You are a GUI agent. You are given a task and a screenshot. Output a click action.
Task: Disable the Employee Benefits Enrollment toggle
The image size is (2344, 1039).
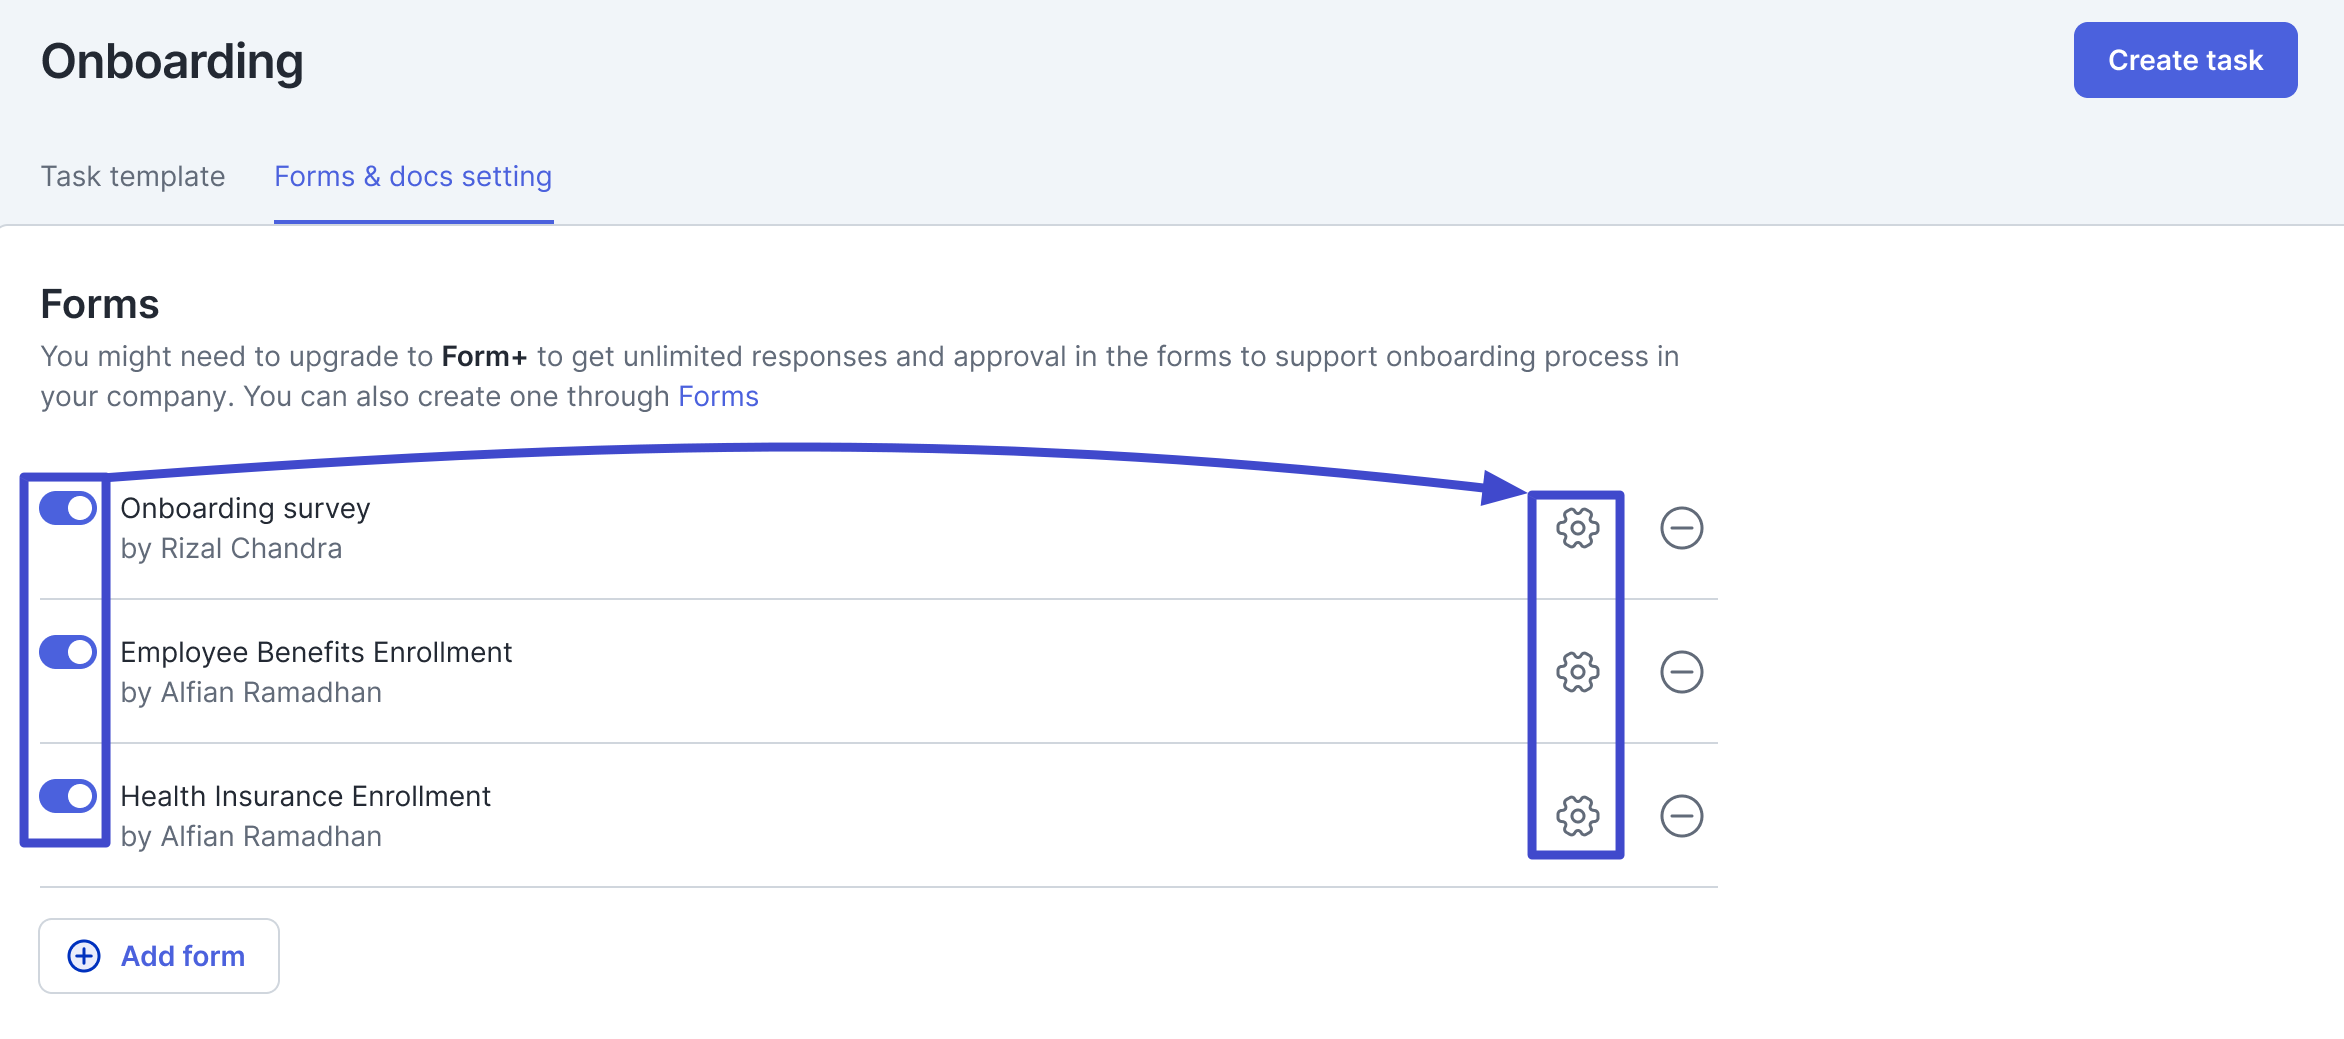pyautogui.click(x=68, y=652)
